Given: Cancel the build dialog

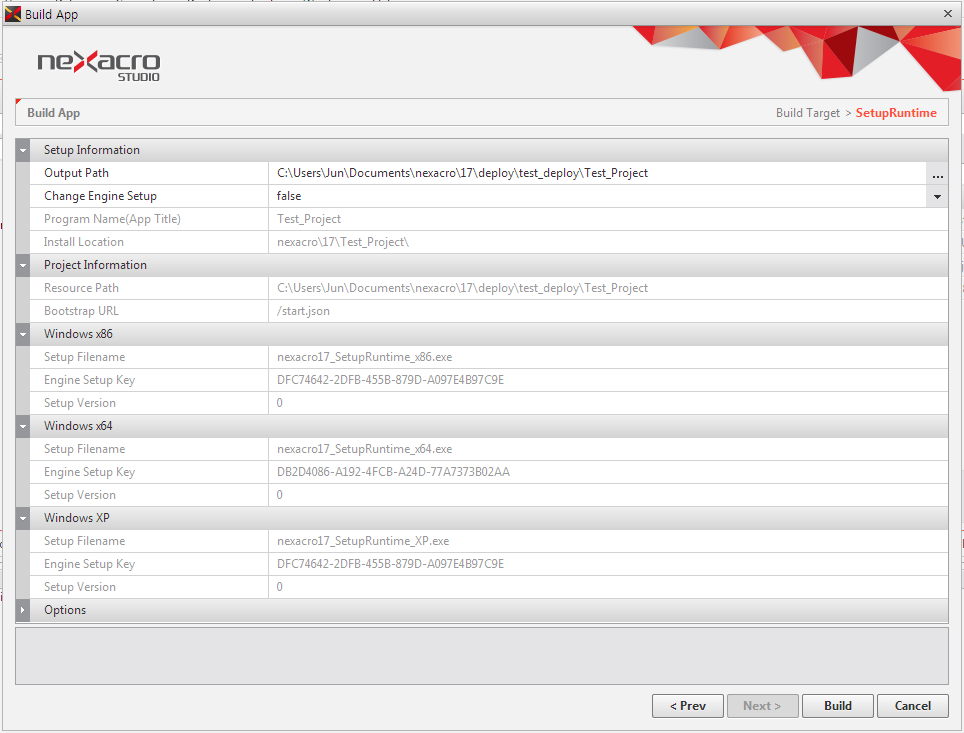Looking at the screenshot, I should coord(912,706).
